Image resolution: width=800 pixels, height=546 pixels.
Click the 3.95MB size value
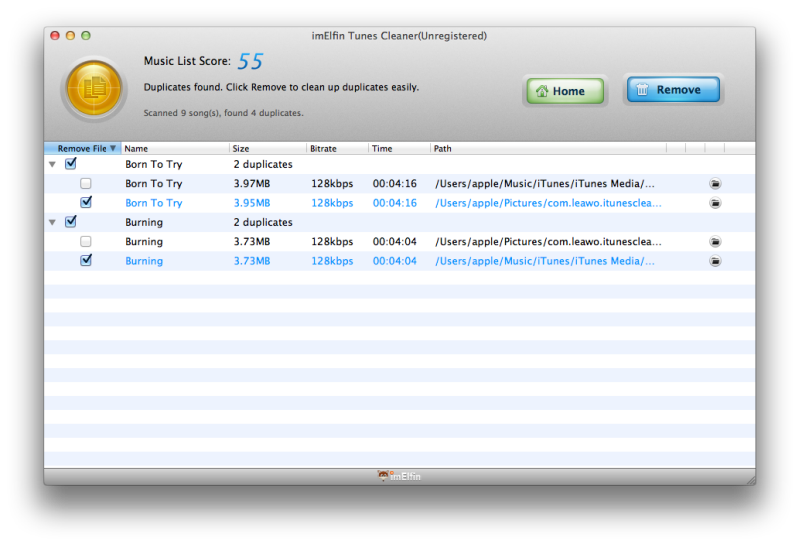tap(252, 203)
